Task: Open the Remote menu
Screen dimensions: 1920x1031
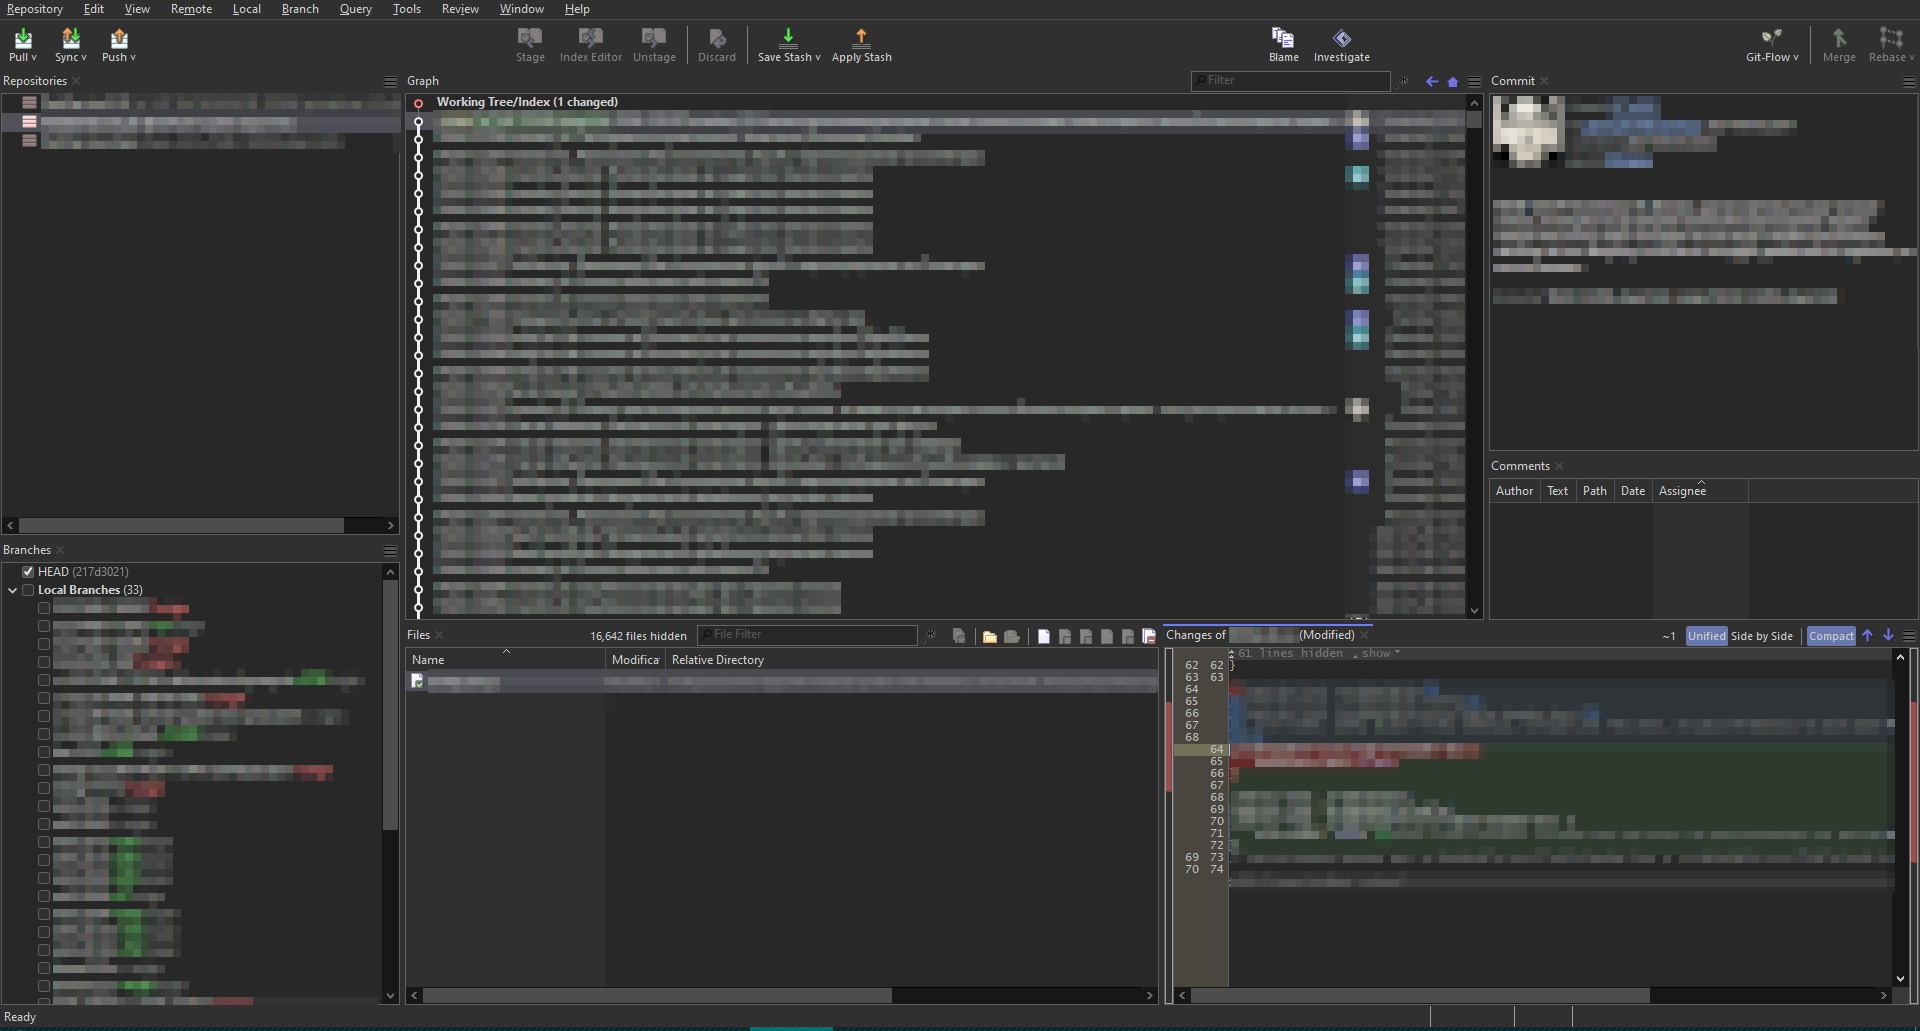Action: pos(191,9)
